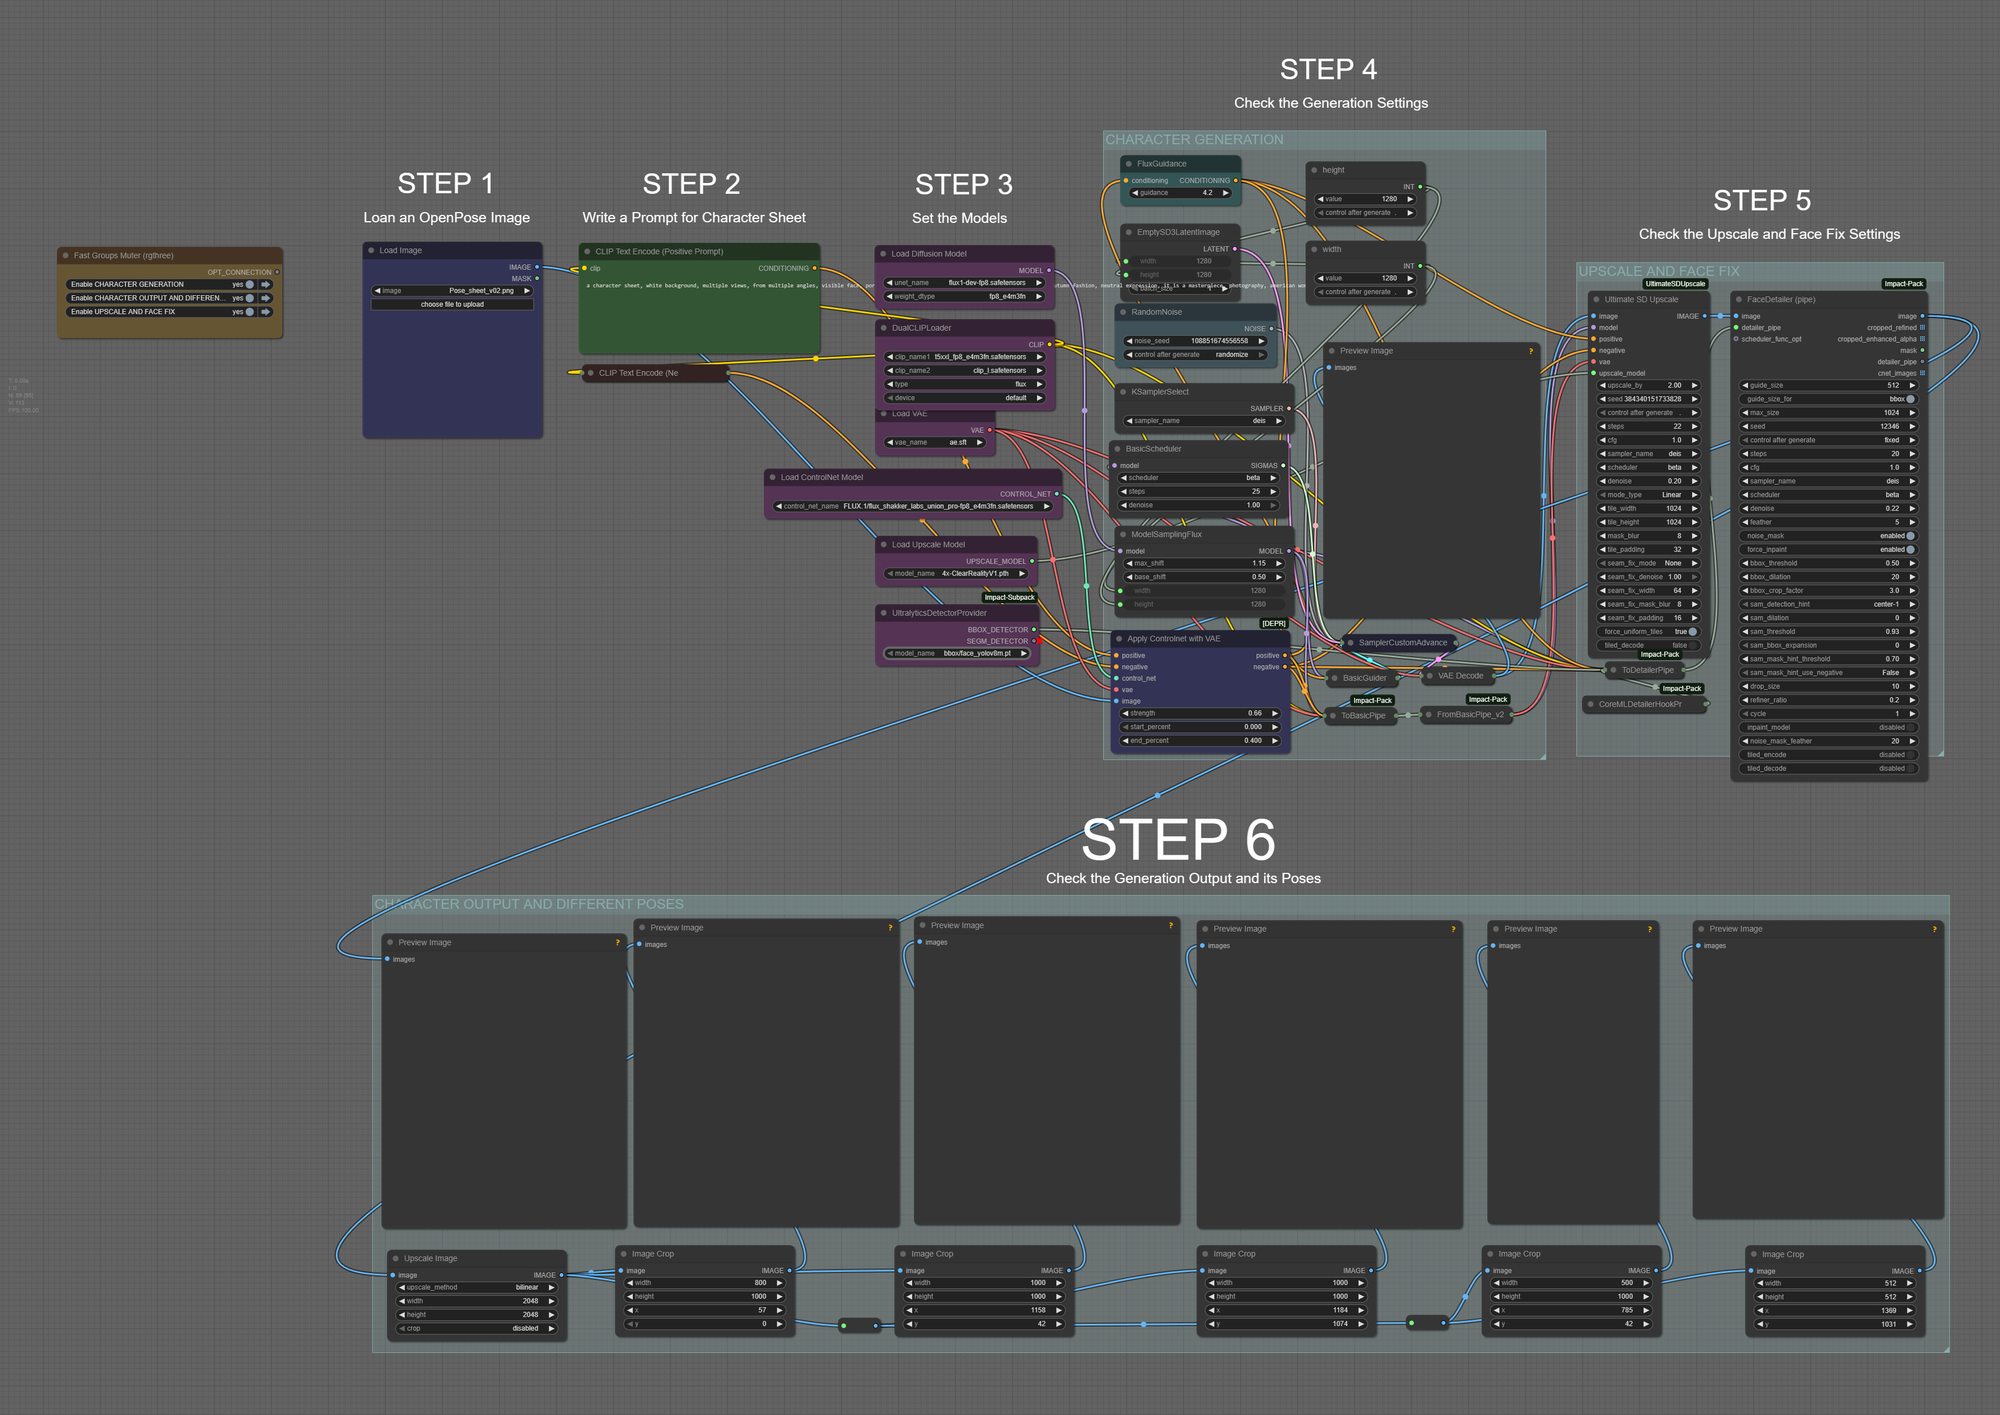Image resolution: width=2000 pixels, height=1415 pixels.
Task: Collapse the Upscale Image node dot
Action: tap(395, 1259)
